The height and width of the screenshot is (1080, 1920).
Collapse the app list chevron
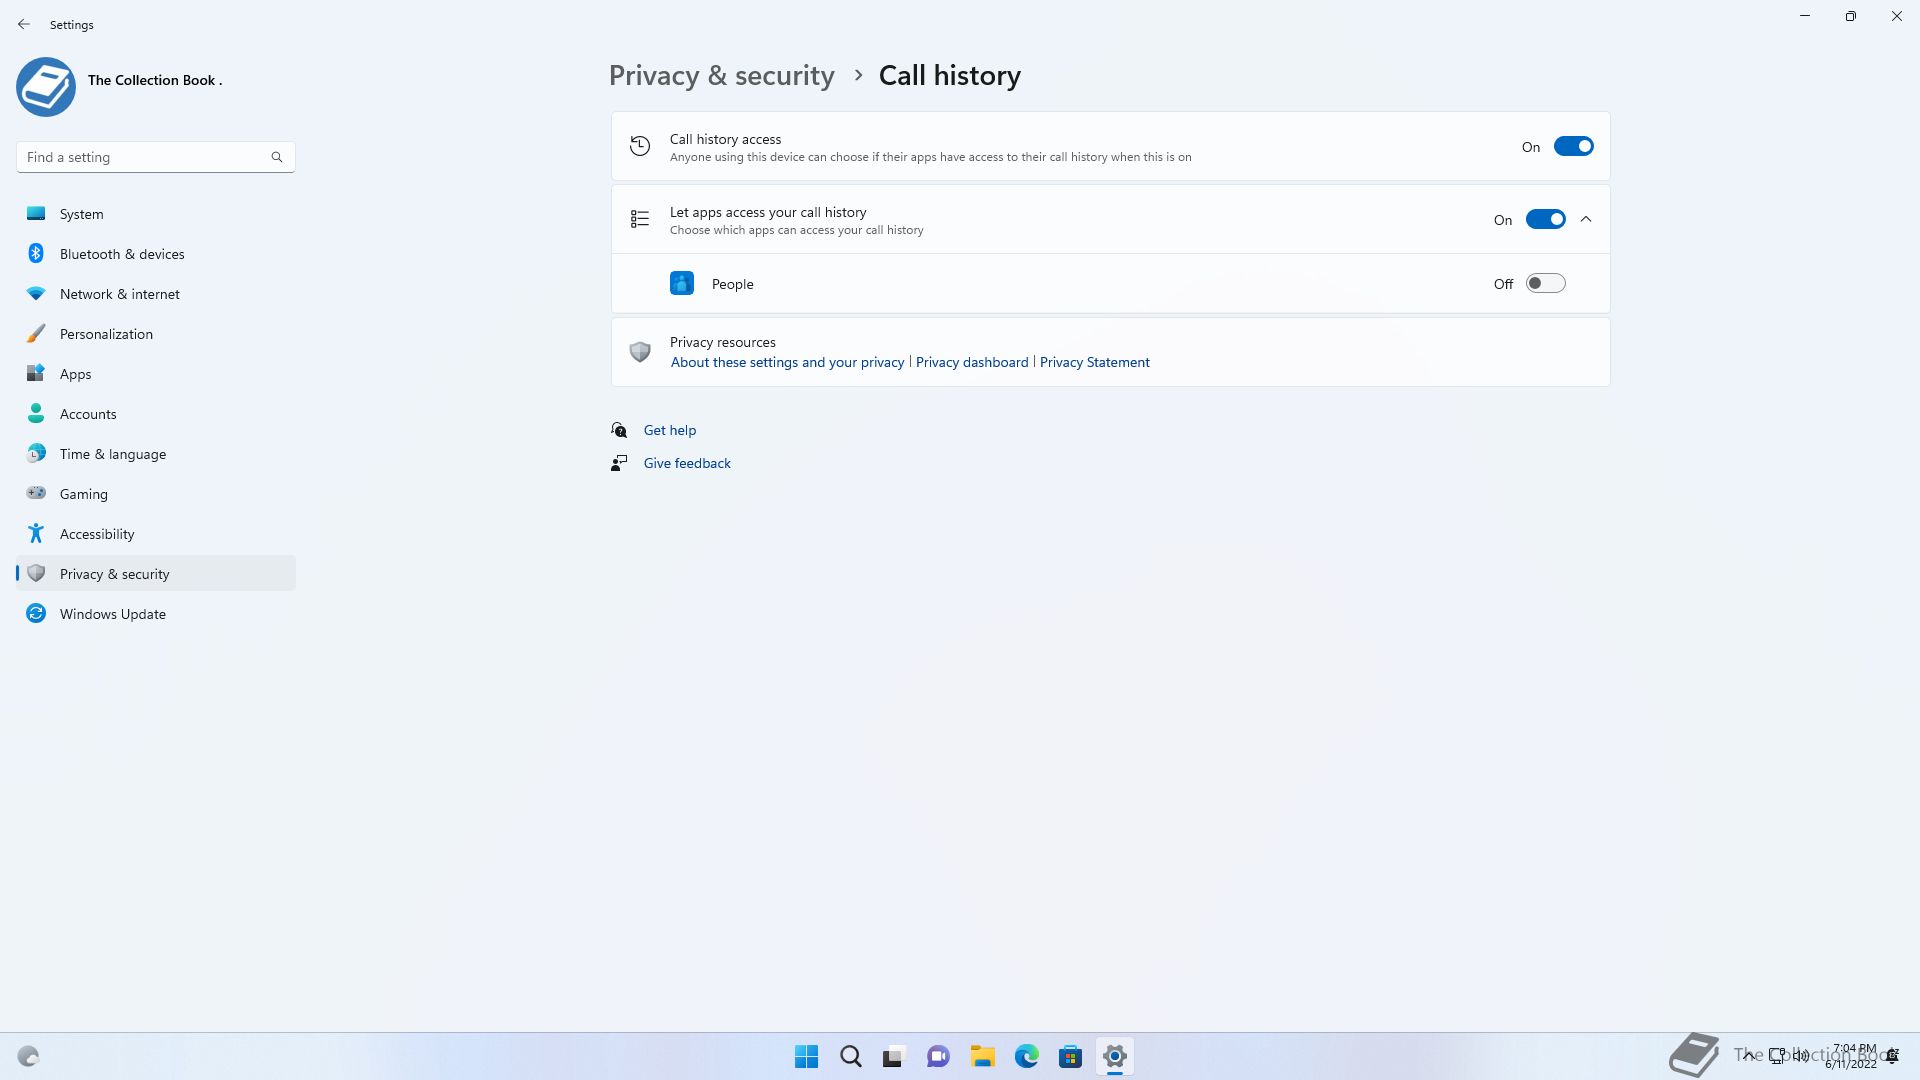click(x=1586, y=220)
